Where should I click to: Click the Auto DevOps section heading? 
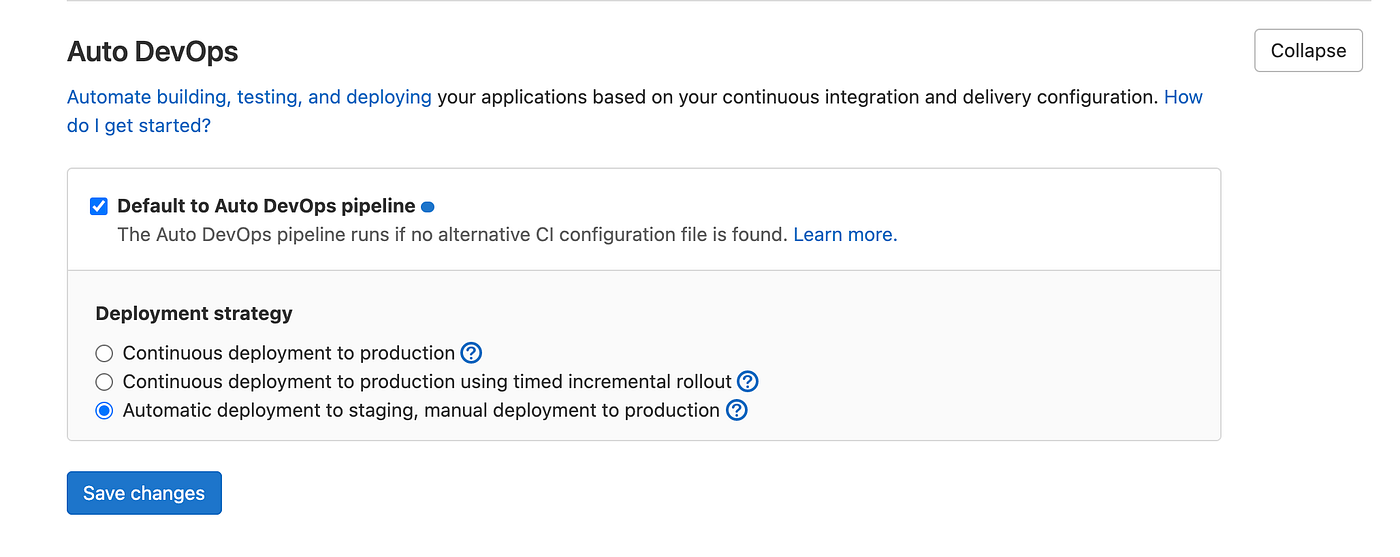152,52
